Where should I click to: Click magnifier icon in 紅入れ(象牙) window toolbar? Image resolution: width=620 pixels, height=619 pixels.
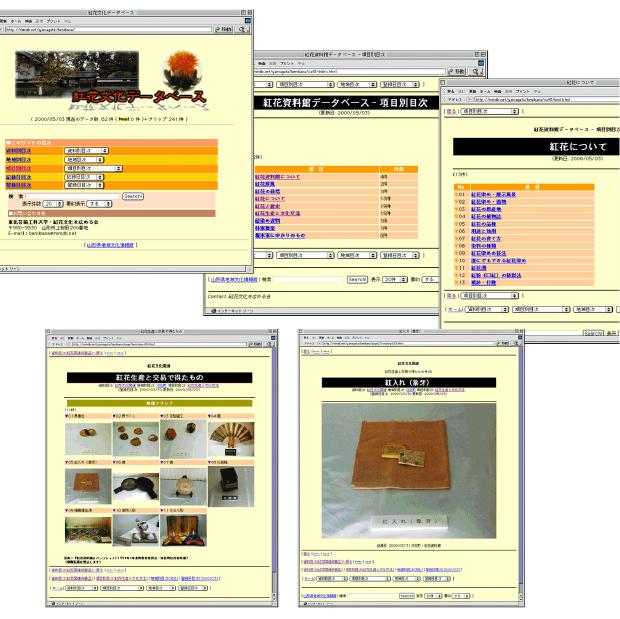point(514,344)
